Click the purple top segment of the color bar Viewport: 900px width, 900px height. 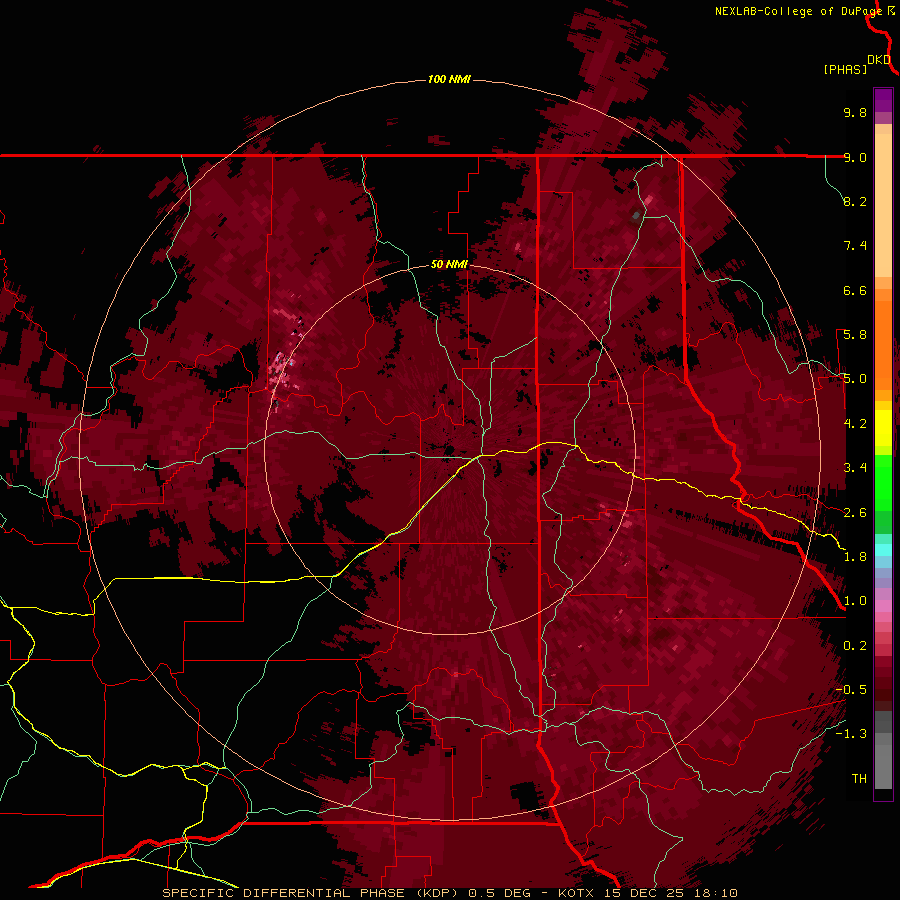(883, 100)
